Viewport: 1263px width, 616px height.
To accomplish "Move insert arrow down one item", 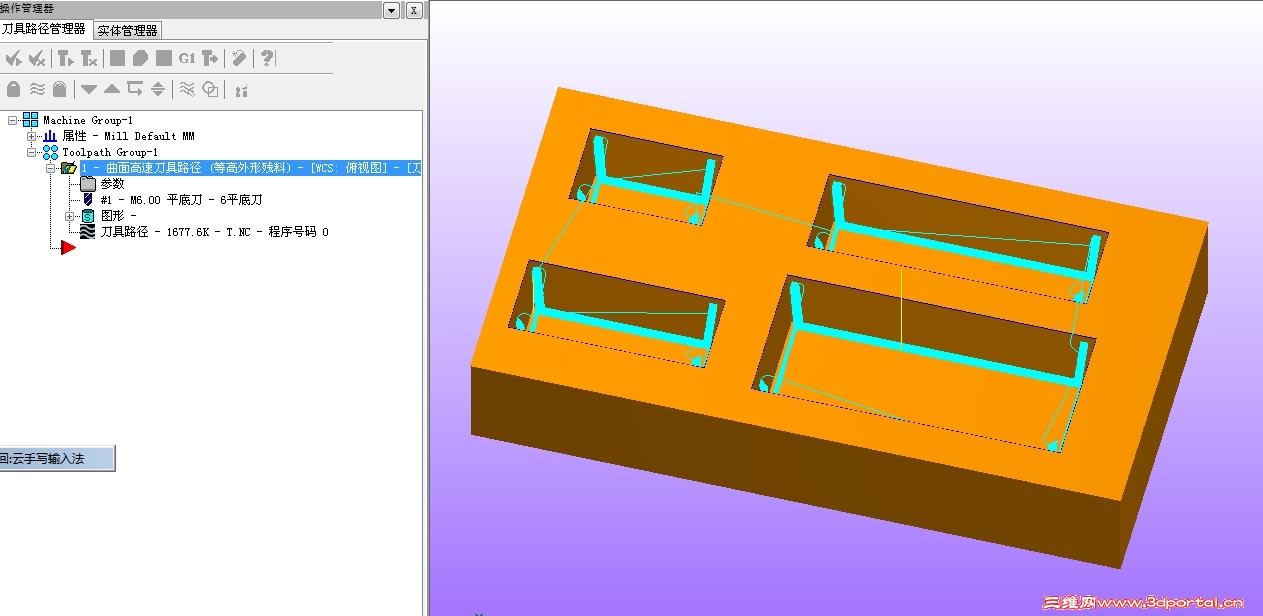I will (89, 89).
